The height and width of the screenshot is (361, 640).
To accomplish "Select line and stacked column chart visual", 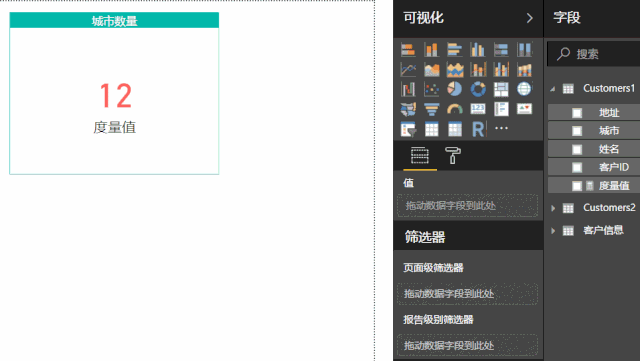I will [478, 69].
